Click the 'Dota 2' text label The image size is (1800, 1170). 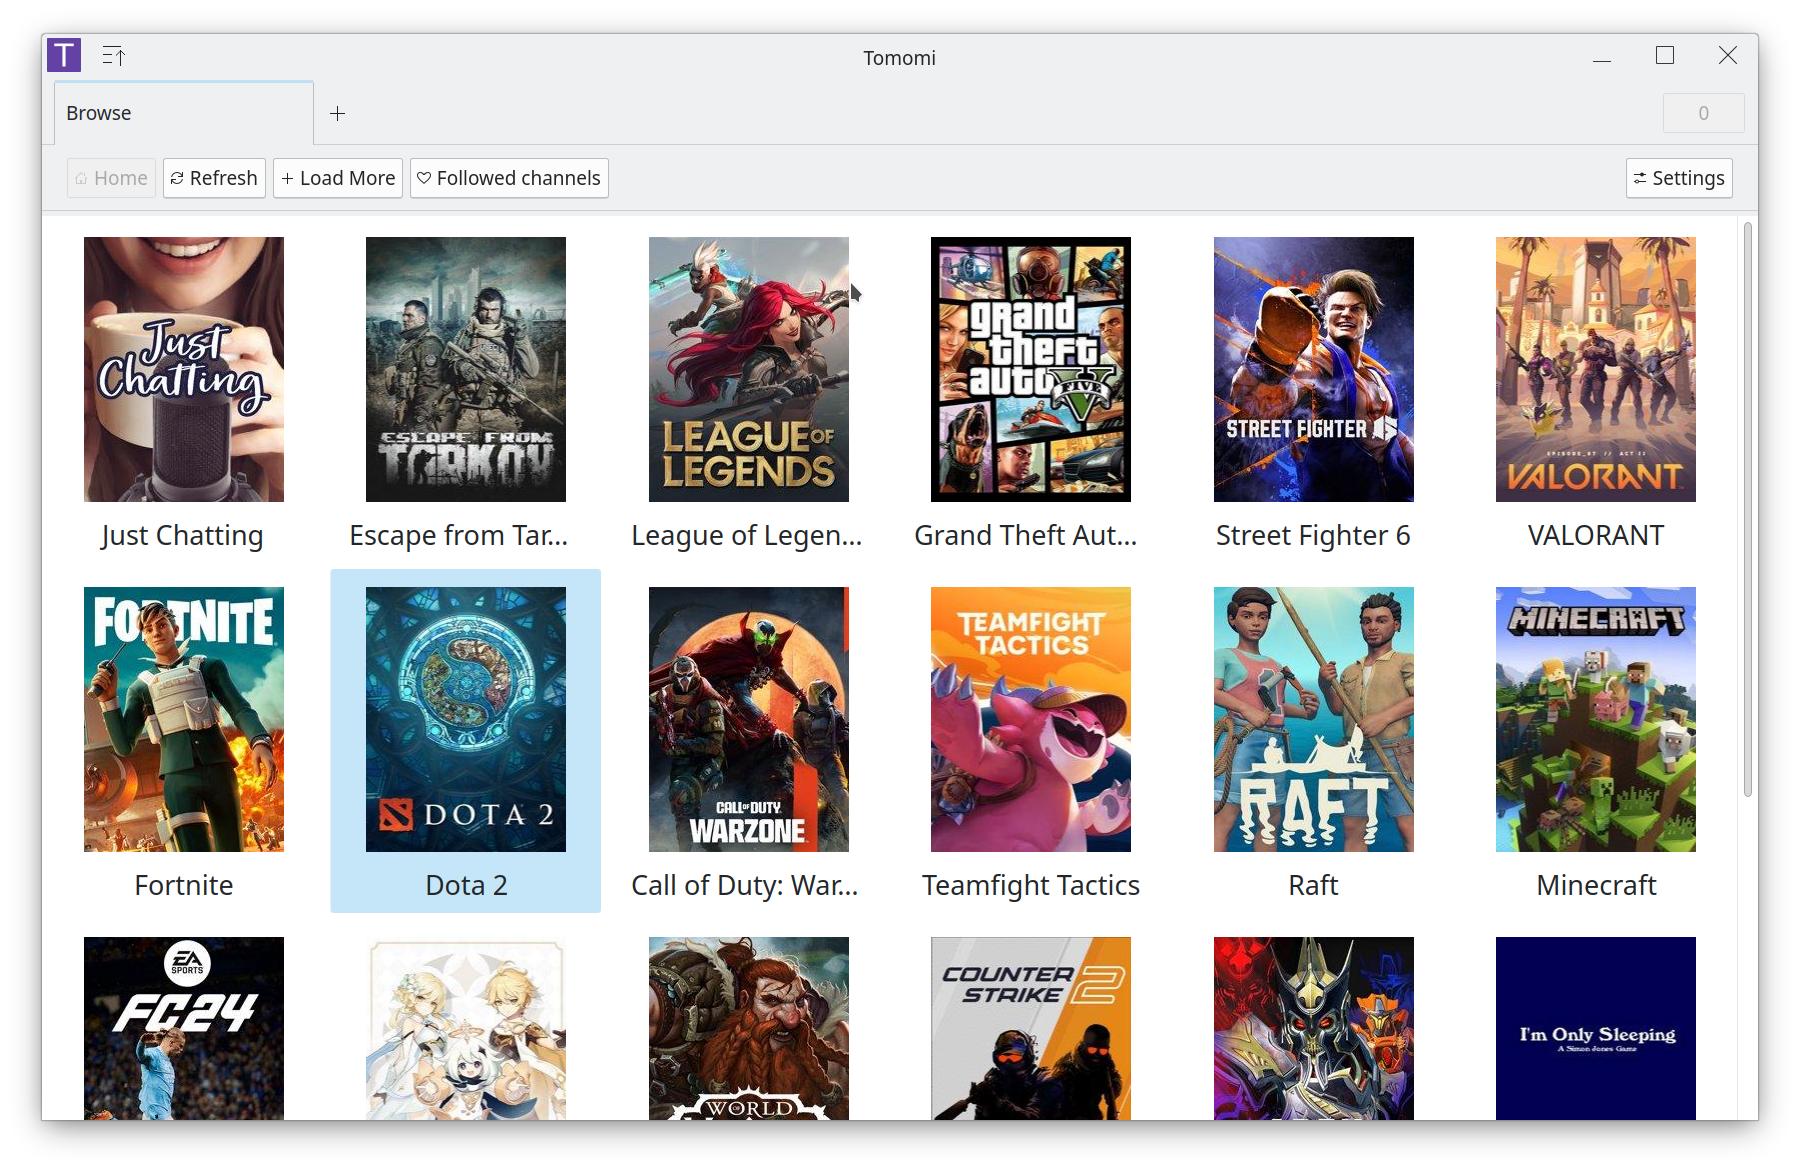pyautogui.click(x=466, y=886)
